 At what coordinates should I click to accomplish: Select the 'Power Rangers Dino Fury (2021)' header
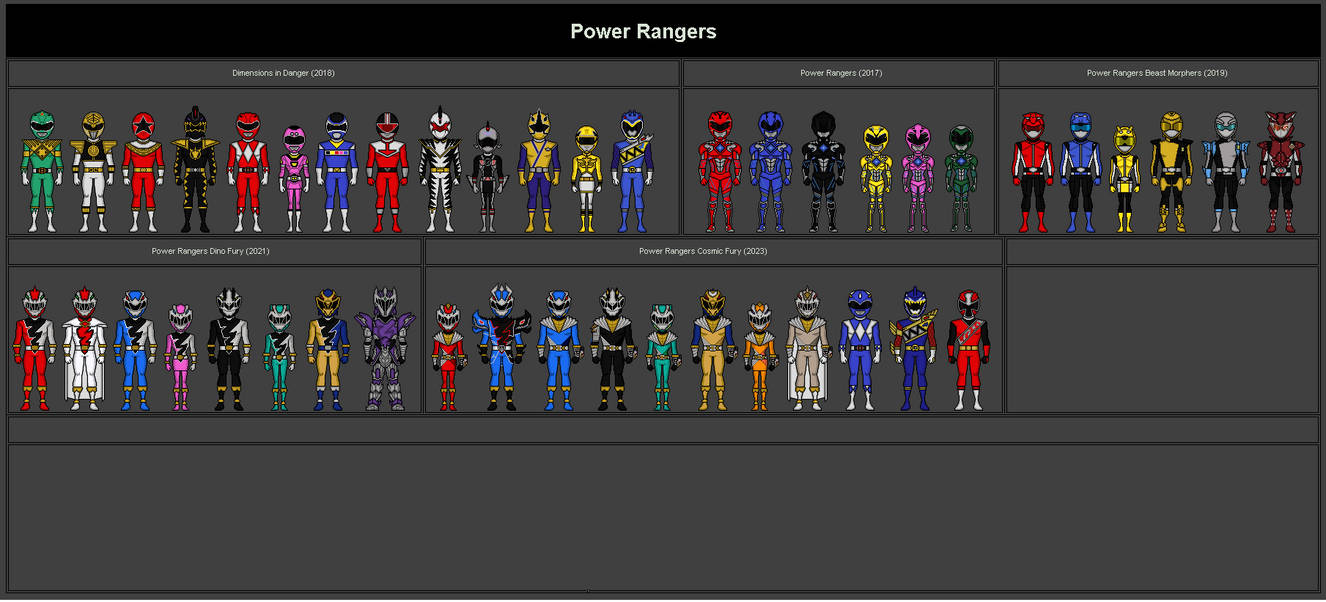pyautogui.click(x=210, y=251)
